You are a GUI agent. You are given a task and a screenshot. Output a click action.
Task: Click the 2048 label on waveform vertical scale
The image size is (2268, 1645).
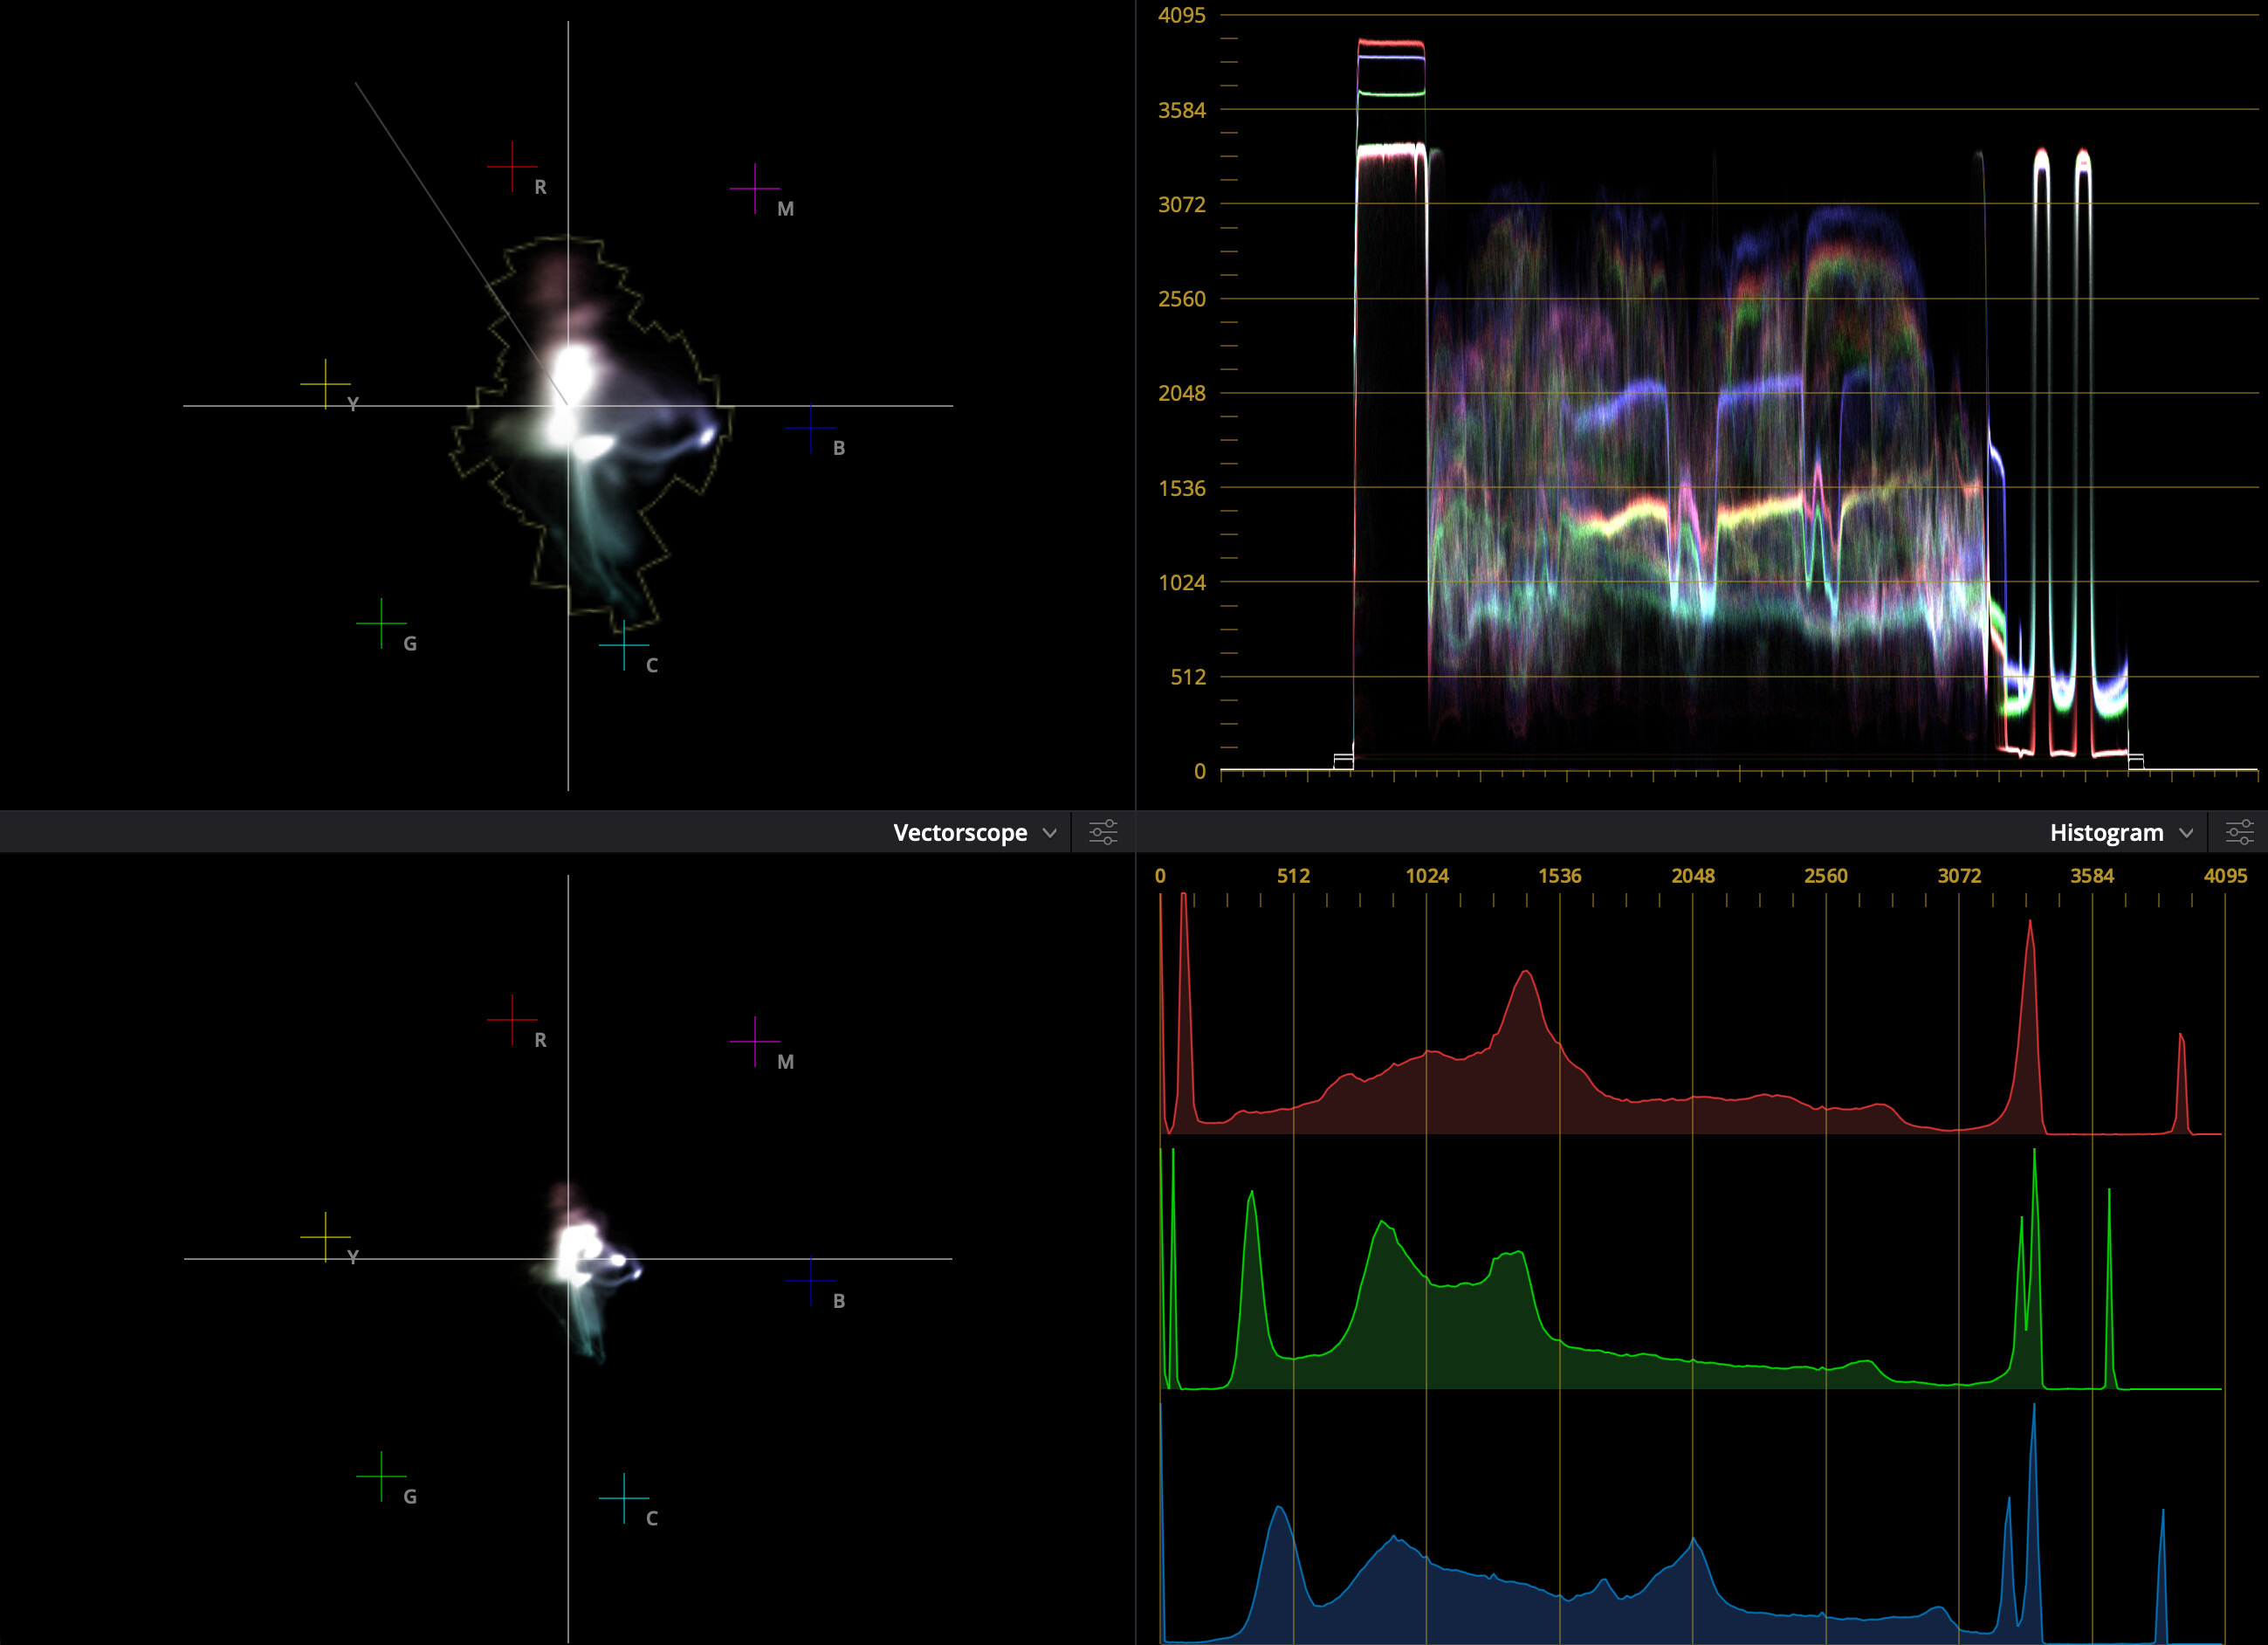click(x=1181, y=393)
